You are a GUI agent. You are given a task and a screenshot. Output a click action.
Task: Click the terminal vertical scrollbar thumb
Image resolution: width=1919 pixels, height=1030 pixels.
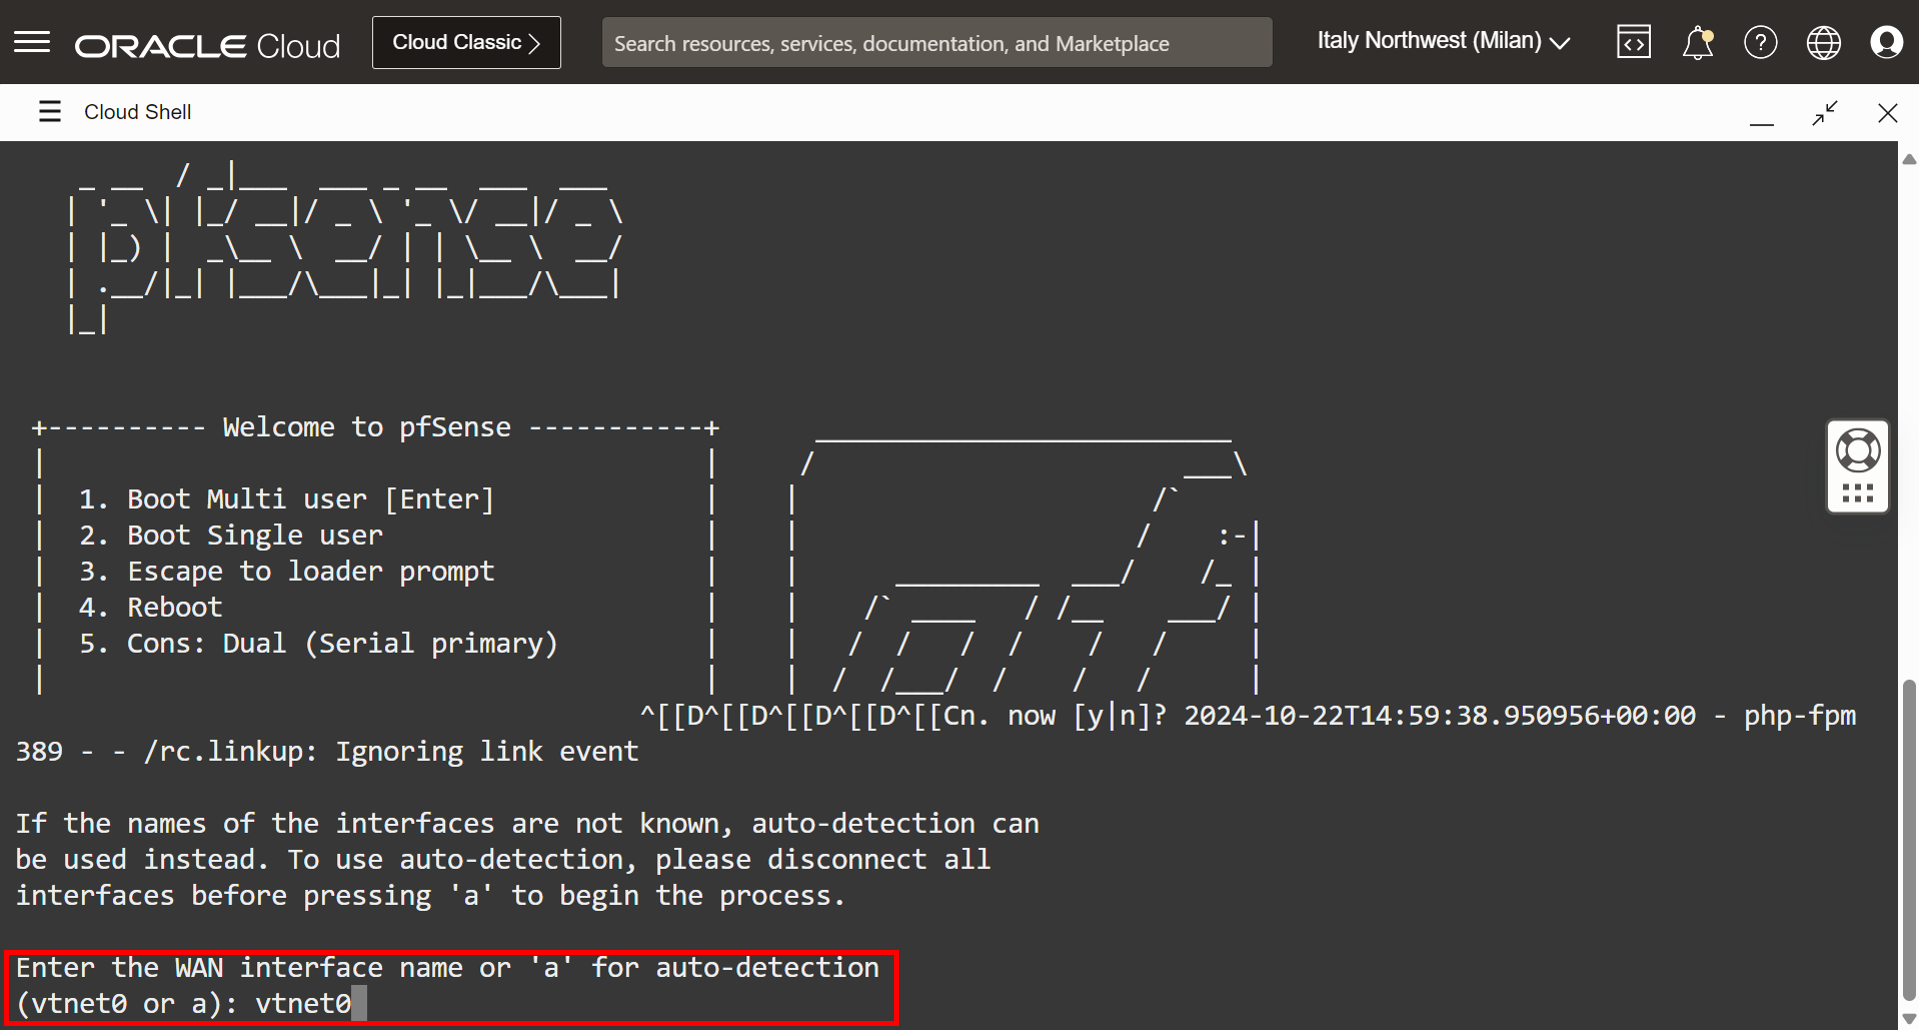click(1909, 840)
